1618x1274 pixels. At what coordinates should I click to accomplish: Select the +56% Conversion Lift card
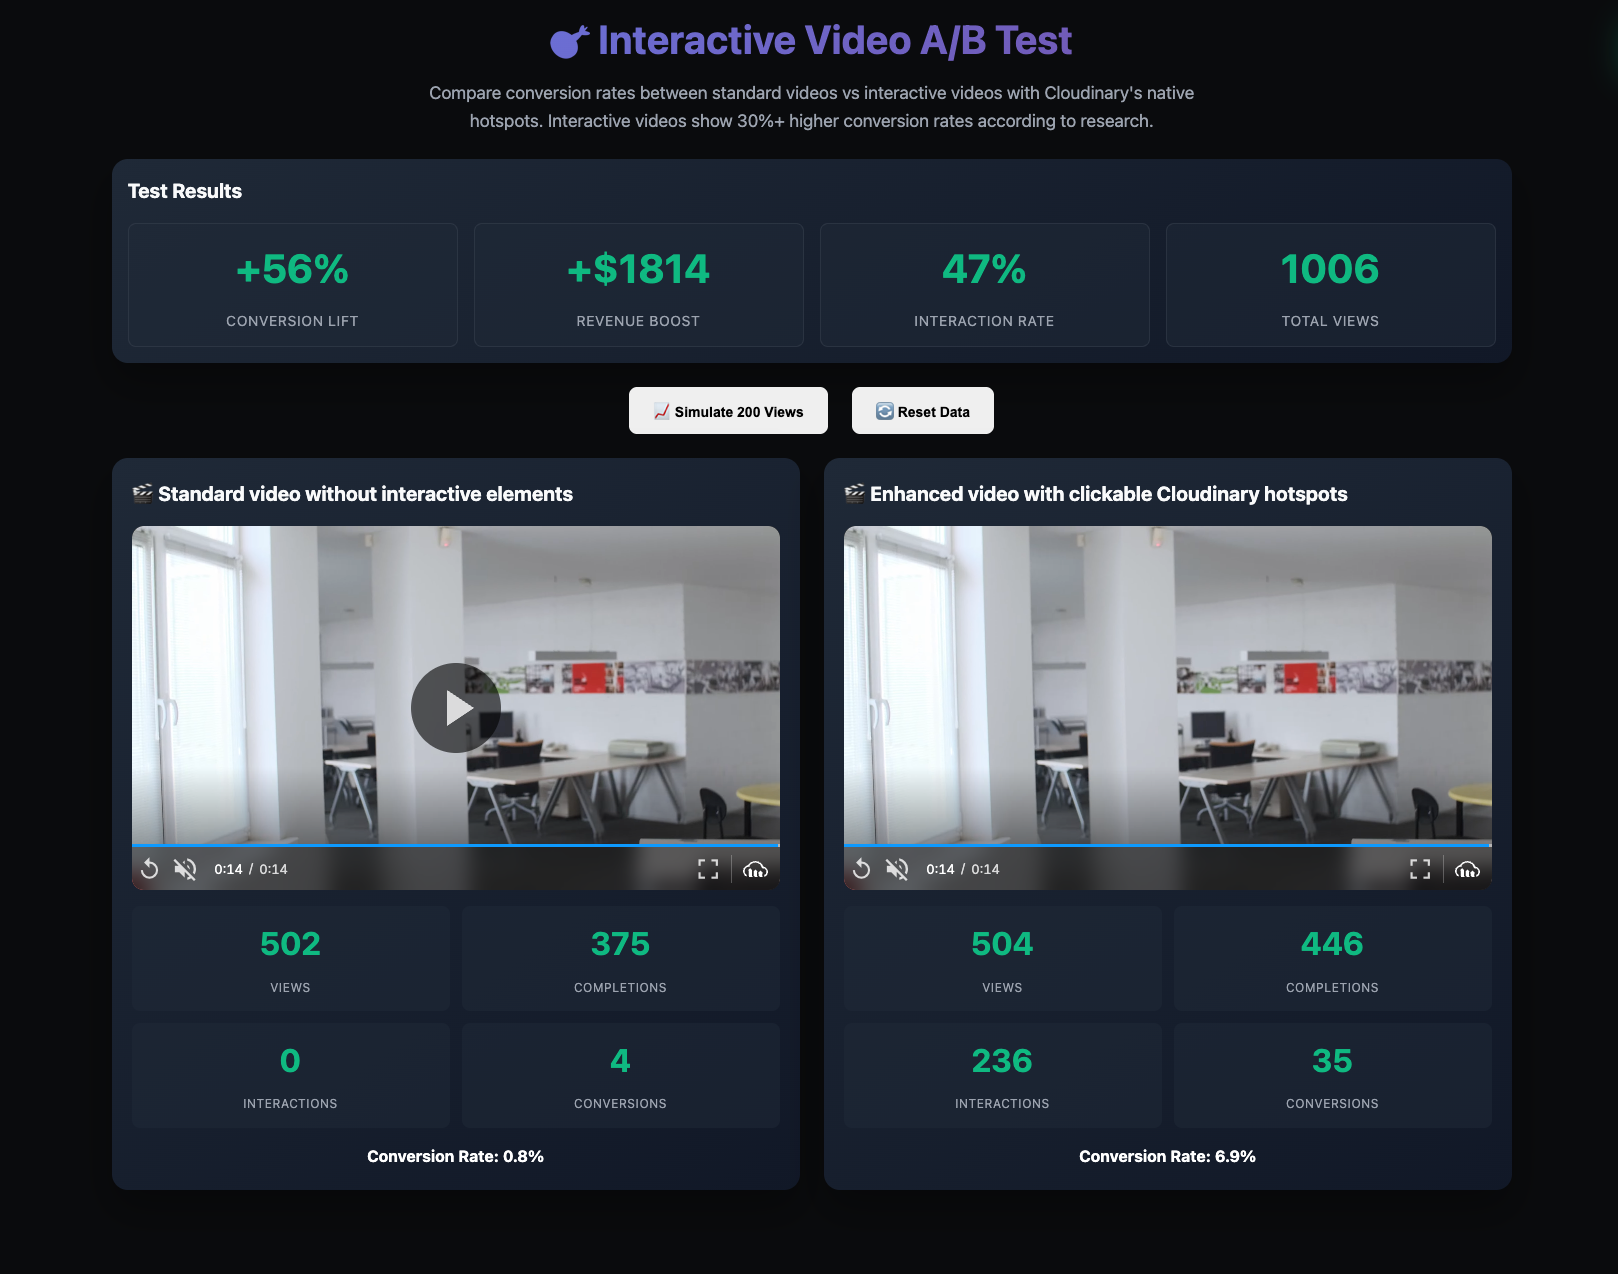click(292, 285)
